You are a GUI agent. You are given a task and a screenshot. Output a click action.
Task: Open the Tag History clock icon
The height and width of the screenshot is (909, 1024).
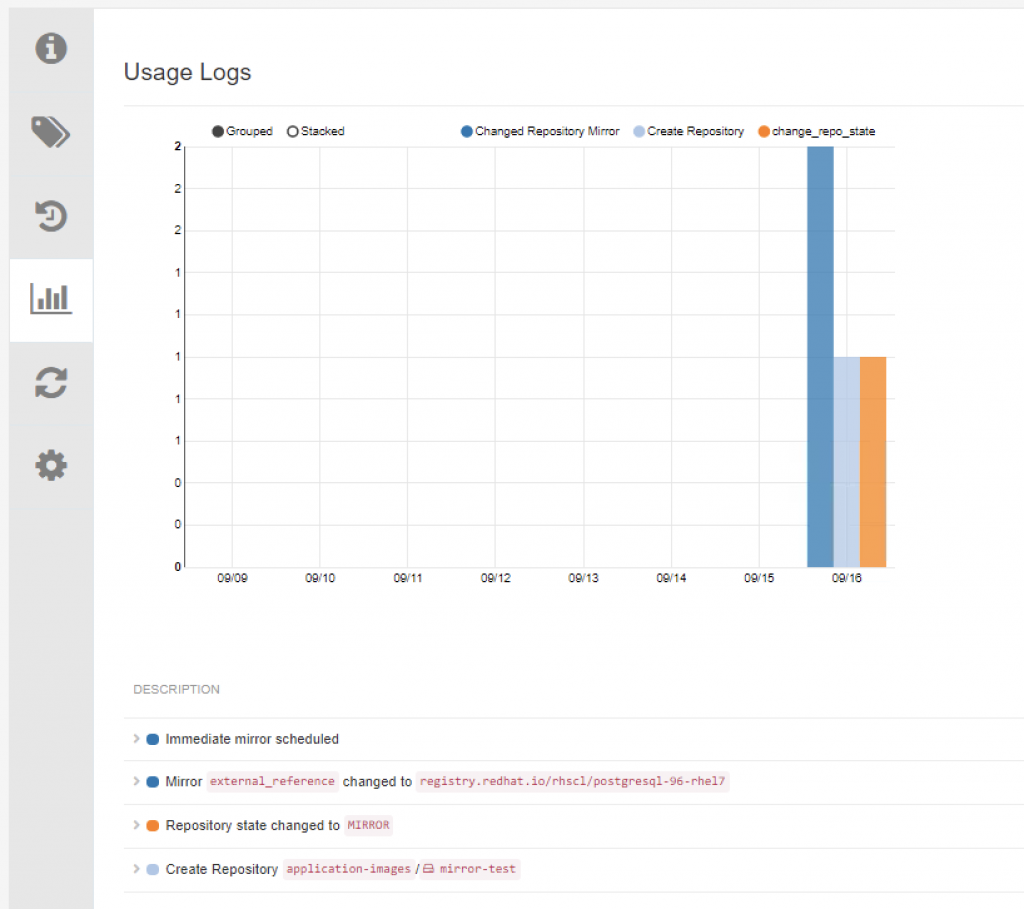point(51,216)
